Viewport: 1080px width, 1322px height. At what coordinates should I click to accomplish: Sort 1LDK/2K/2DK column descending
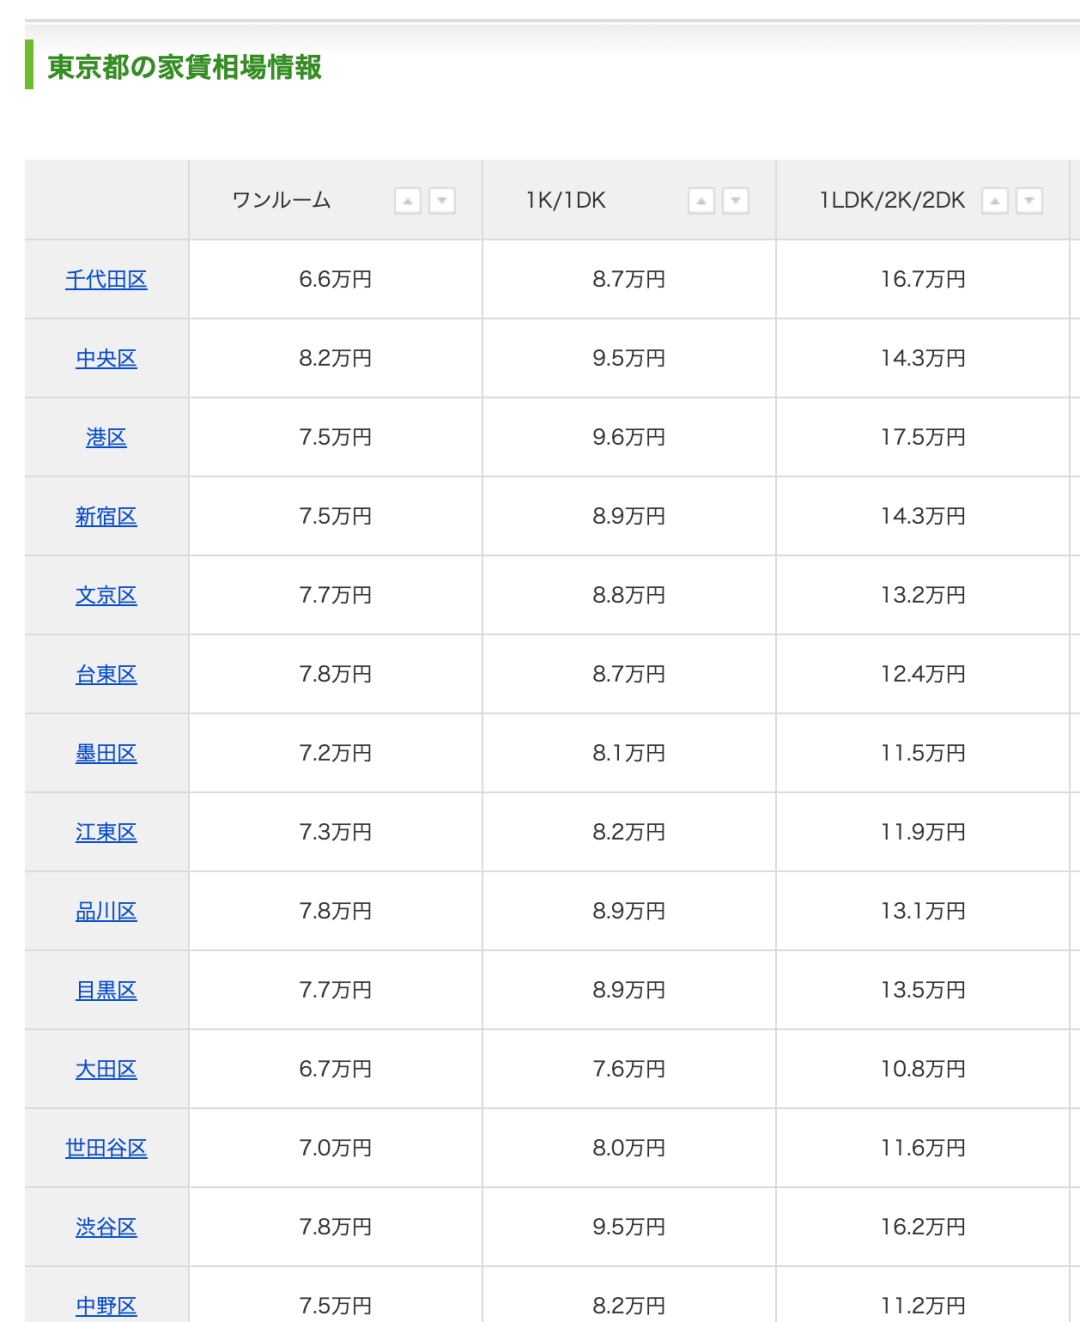coord(1029,201)
